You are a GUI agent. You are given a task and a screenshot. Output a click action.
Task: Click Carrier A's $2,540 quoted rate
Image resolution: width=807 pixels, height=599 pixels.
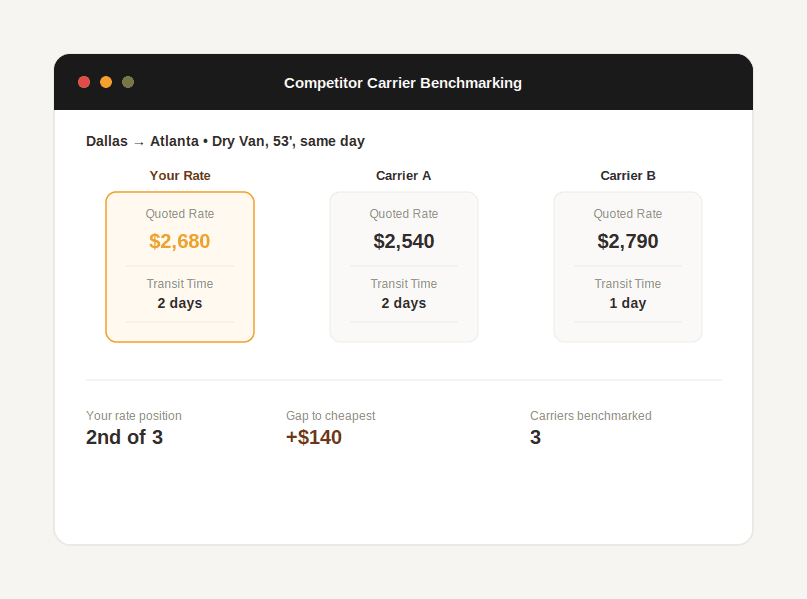click(x=404, y=241)
